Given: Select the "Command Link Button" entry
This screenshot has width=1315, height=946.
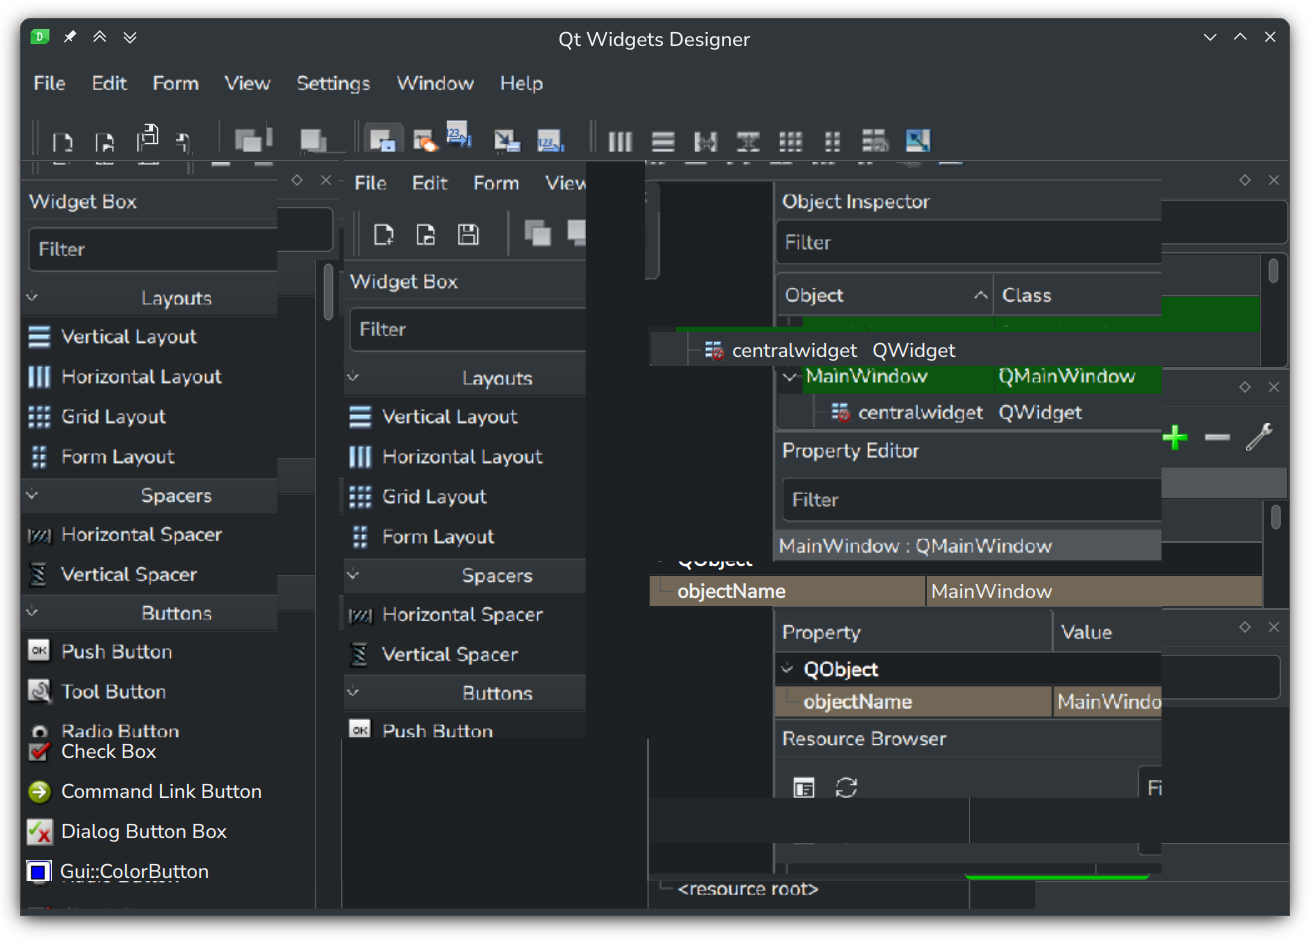Looking at the screenshot, I should coord(161,791).
